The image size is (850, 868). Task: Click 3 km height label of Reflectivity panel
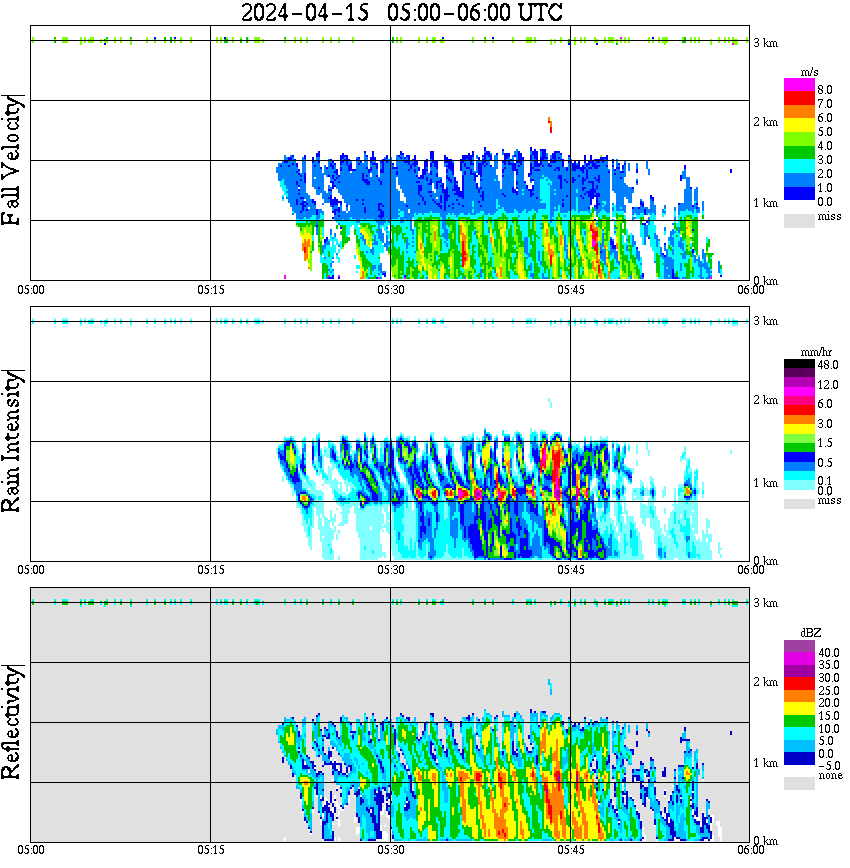[x=766, y=603]
